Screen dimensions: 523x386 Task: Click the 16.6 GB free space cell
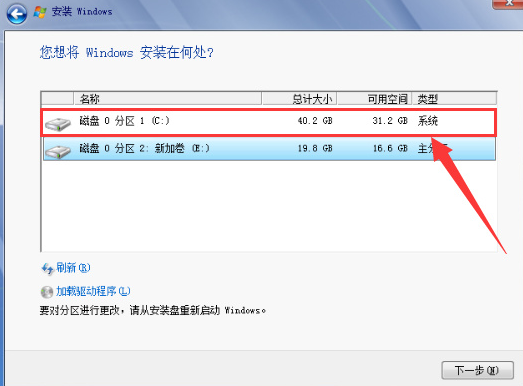coord(390,148)
